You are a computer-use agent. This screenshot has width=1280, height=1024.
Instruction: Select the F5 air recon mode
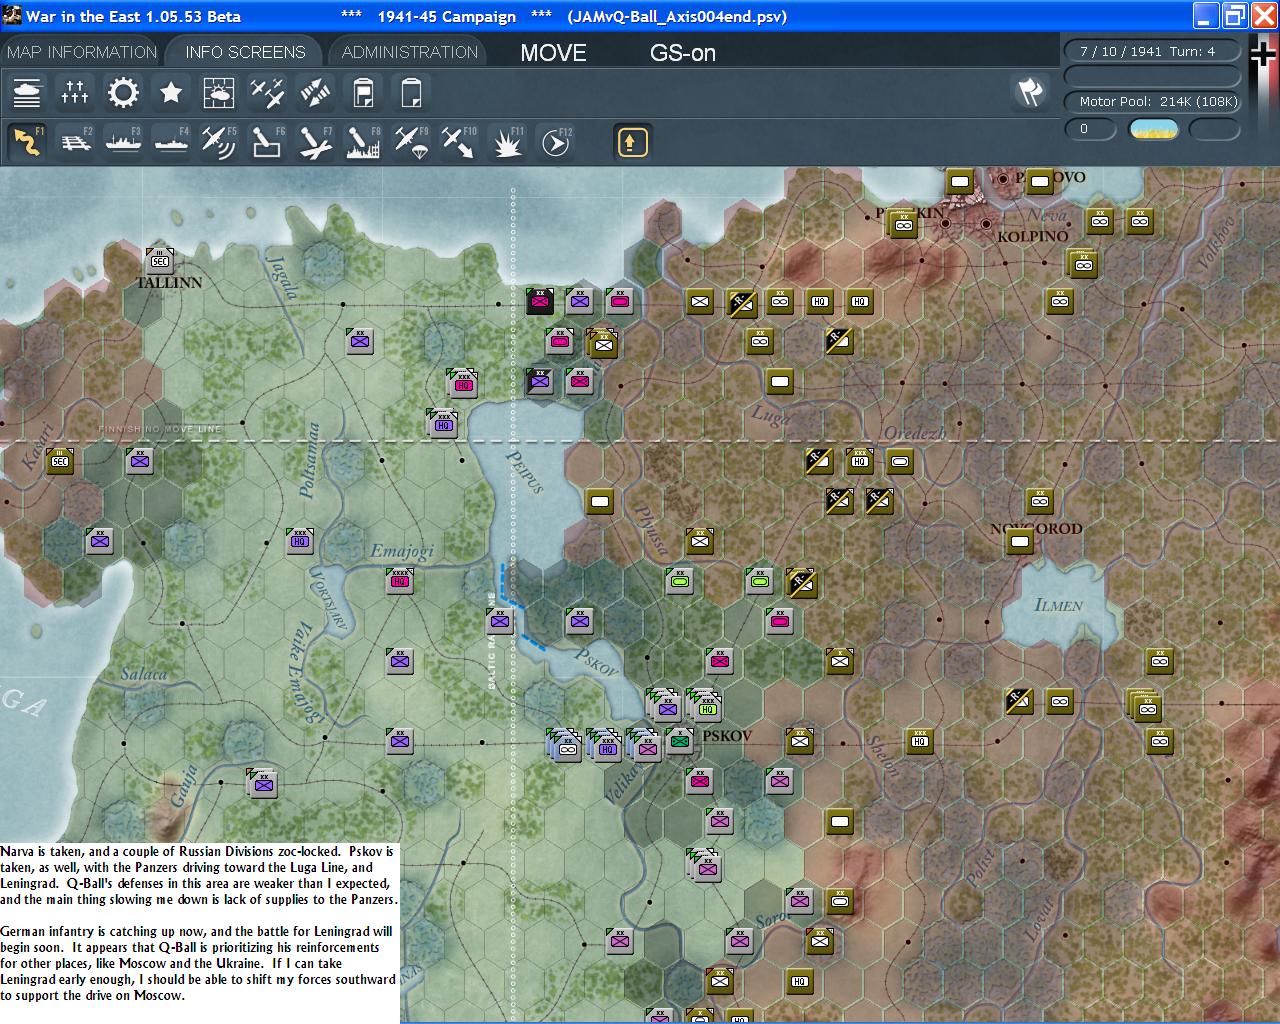coord(219,142)
